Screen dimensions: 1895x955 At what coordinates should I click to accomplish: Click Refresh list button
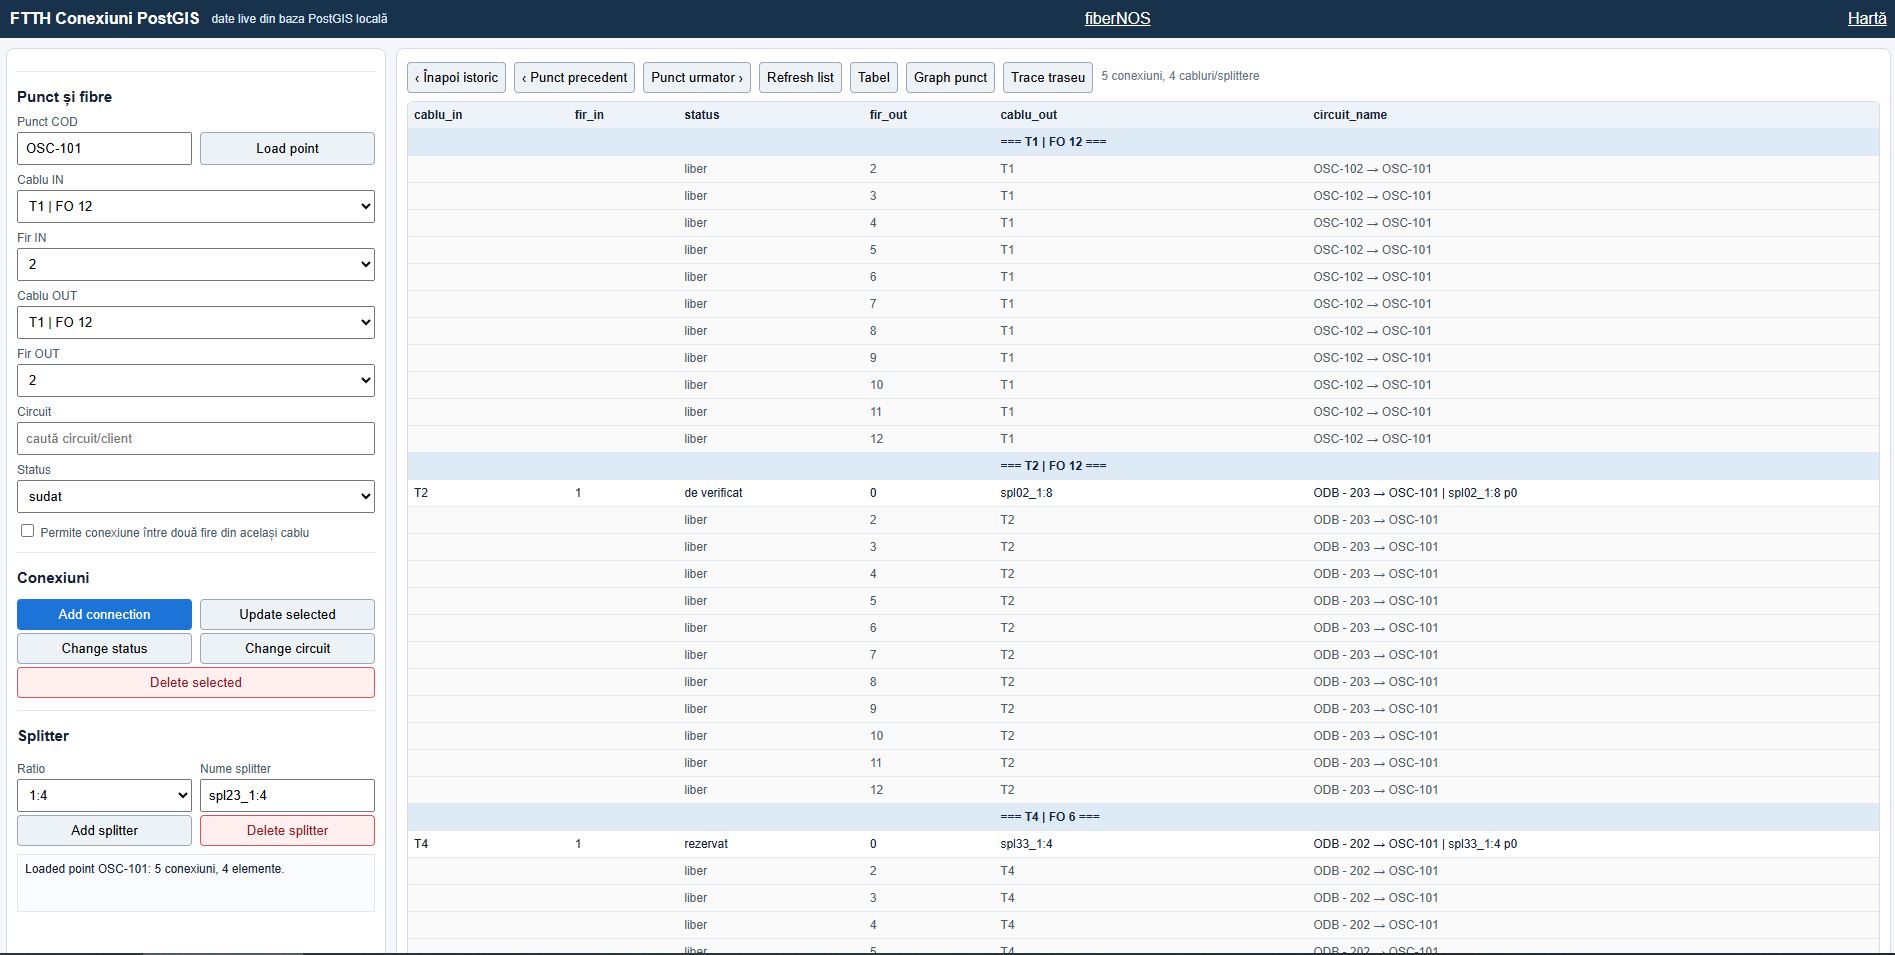(800, 77)
